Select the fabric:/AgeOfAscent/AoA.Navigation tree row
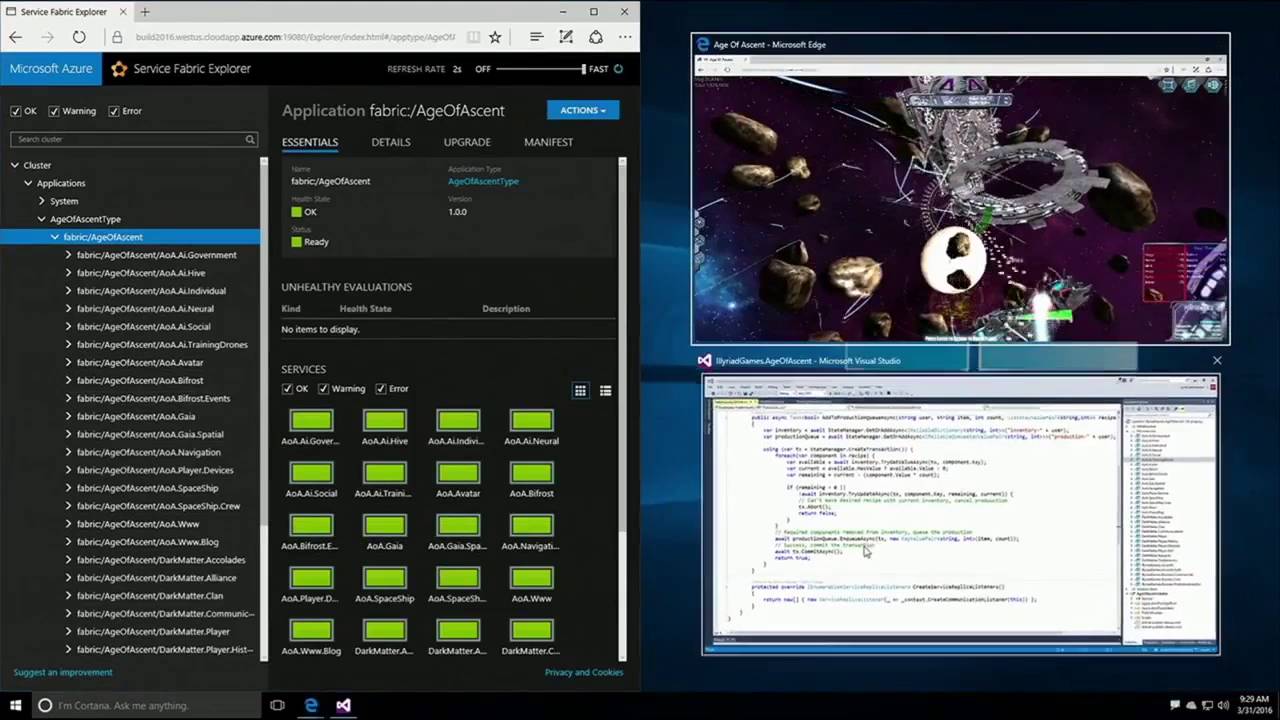Viewport: 1280px width, 720px height. [148, 452]
